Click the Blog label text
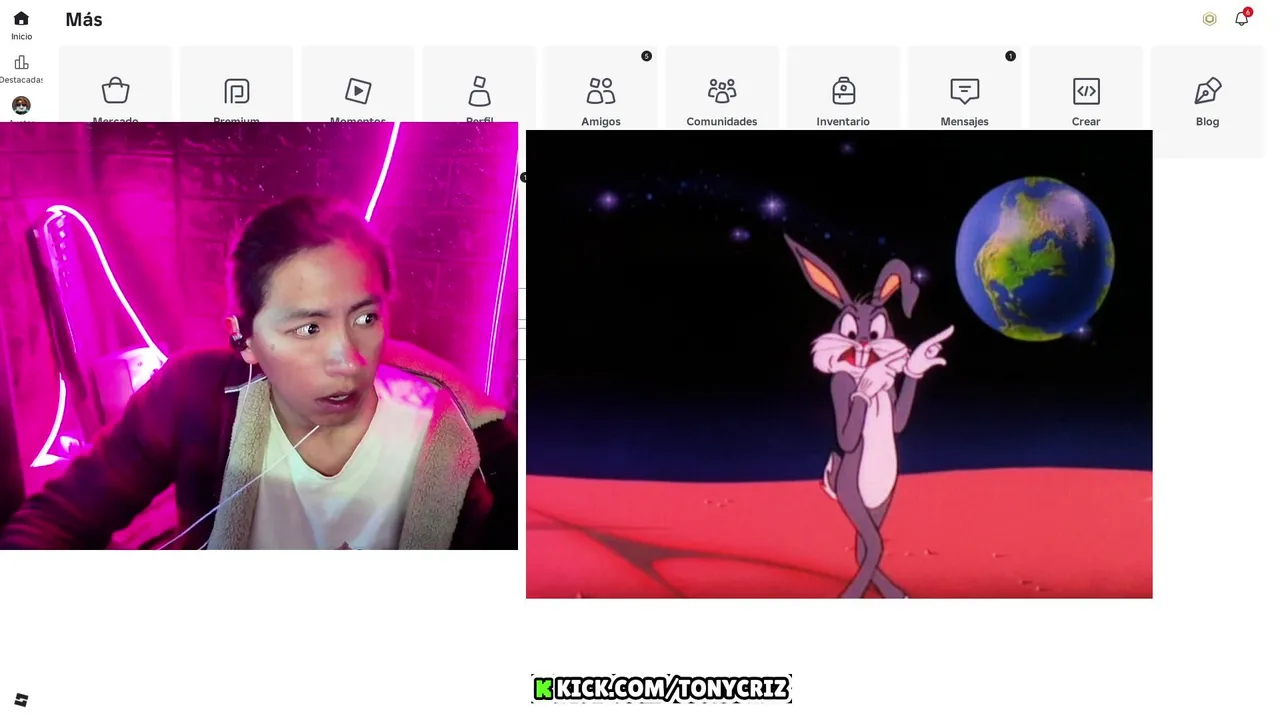This screenshot has width=1280, height=720. 1207,122
